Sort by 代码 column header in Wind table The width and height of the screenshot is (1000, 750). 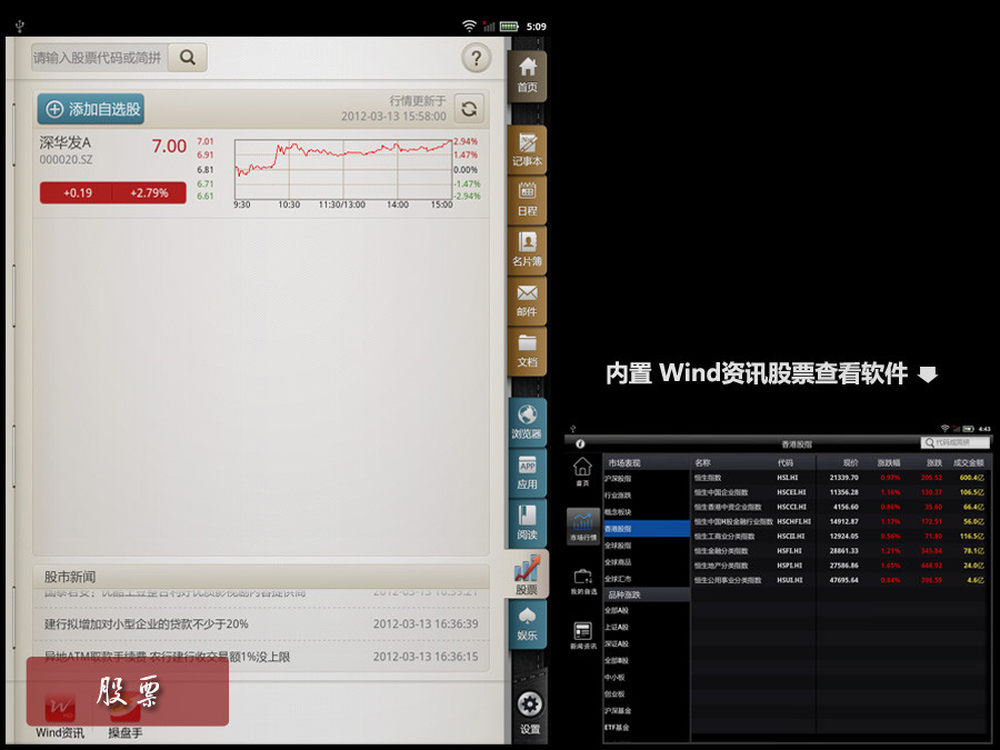[785, 462]
